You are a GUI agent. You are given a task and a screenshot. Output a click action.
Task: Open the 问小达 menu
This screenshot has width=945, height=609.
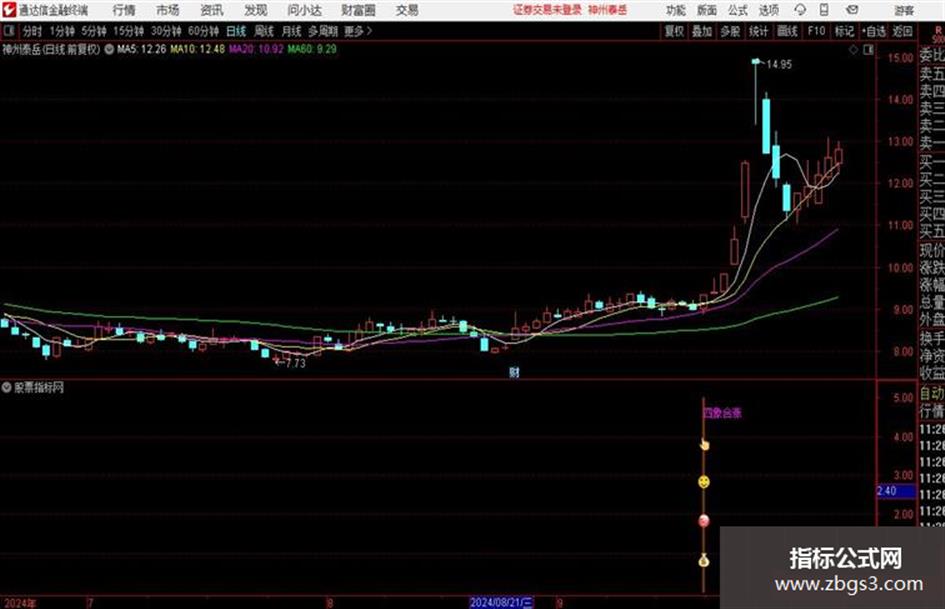coord(304,10)
